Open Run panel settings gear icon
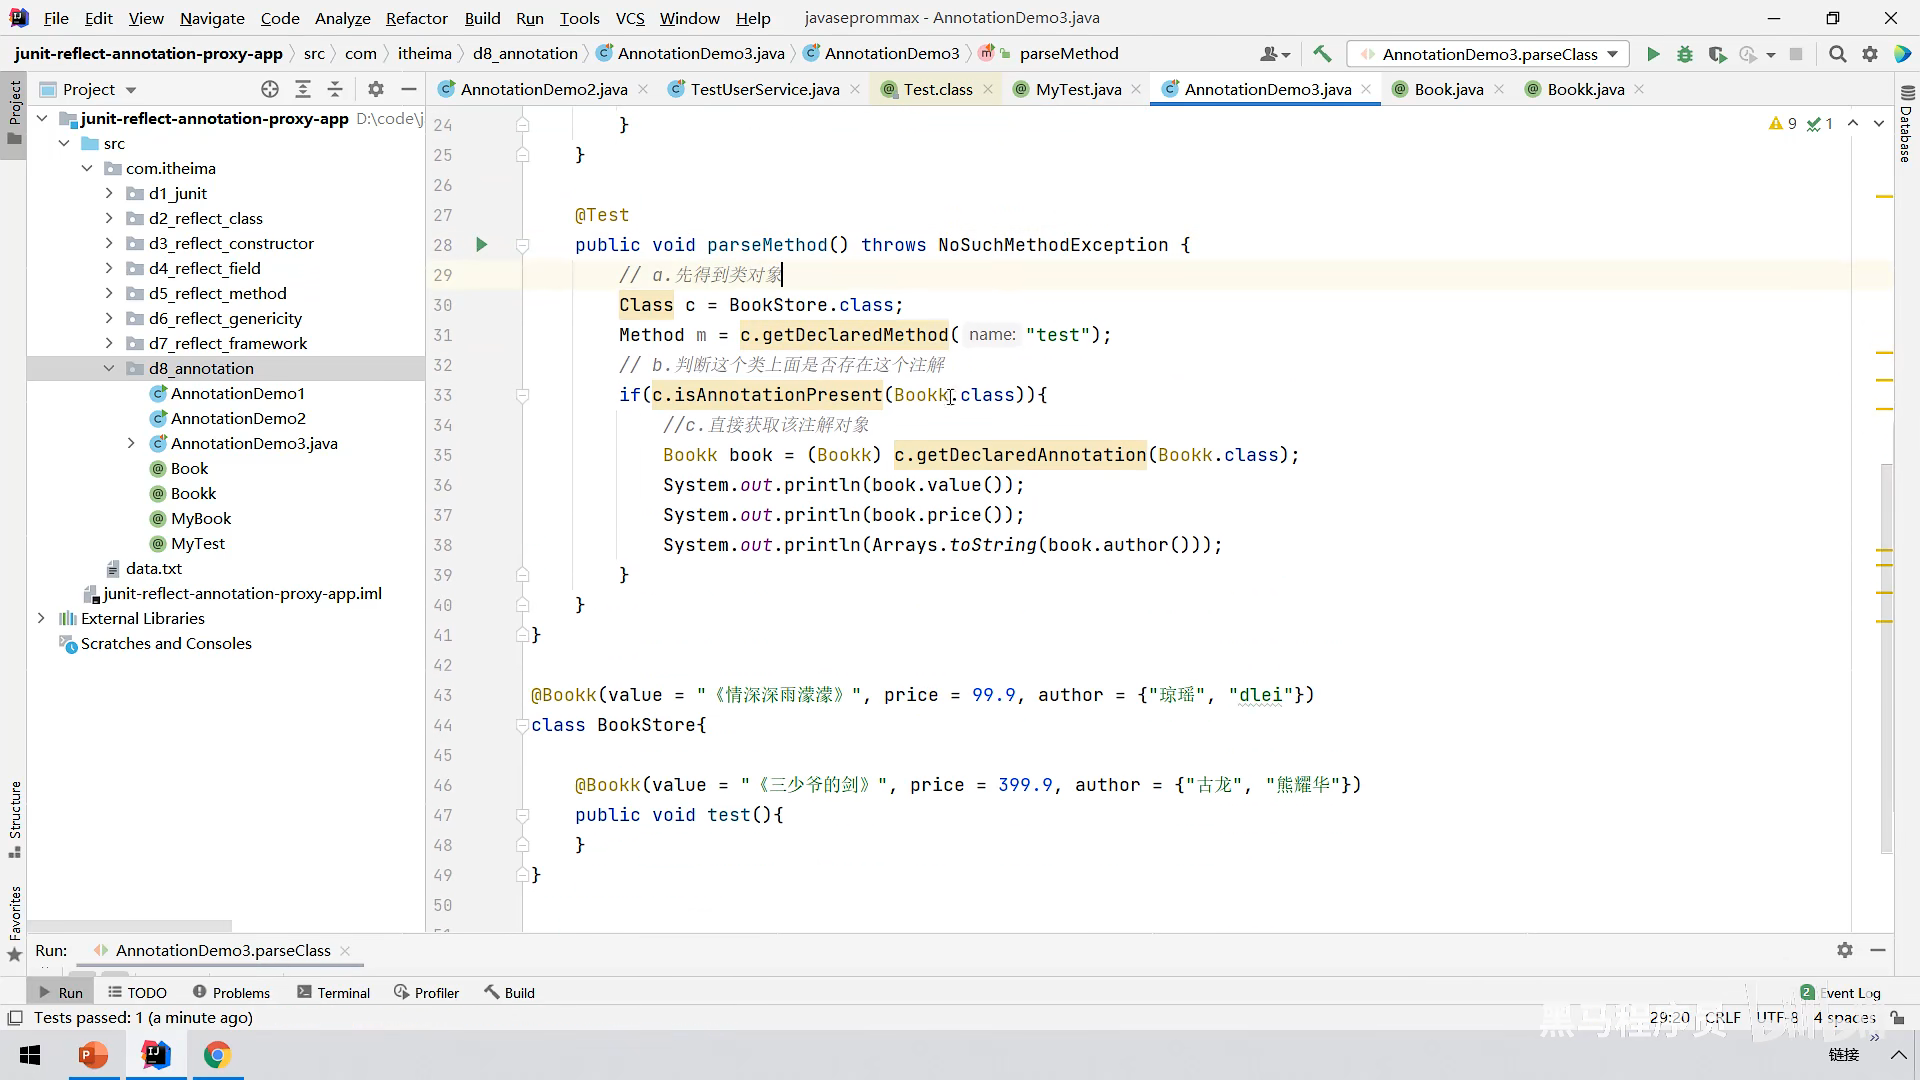1920x1080 pixels. pyautogui.click(x=1845, y=950)
